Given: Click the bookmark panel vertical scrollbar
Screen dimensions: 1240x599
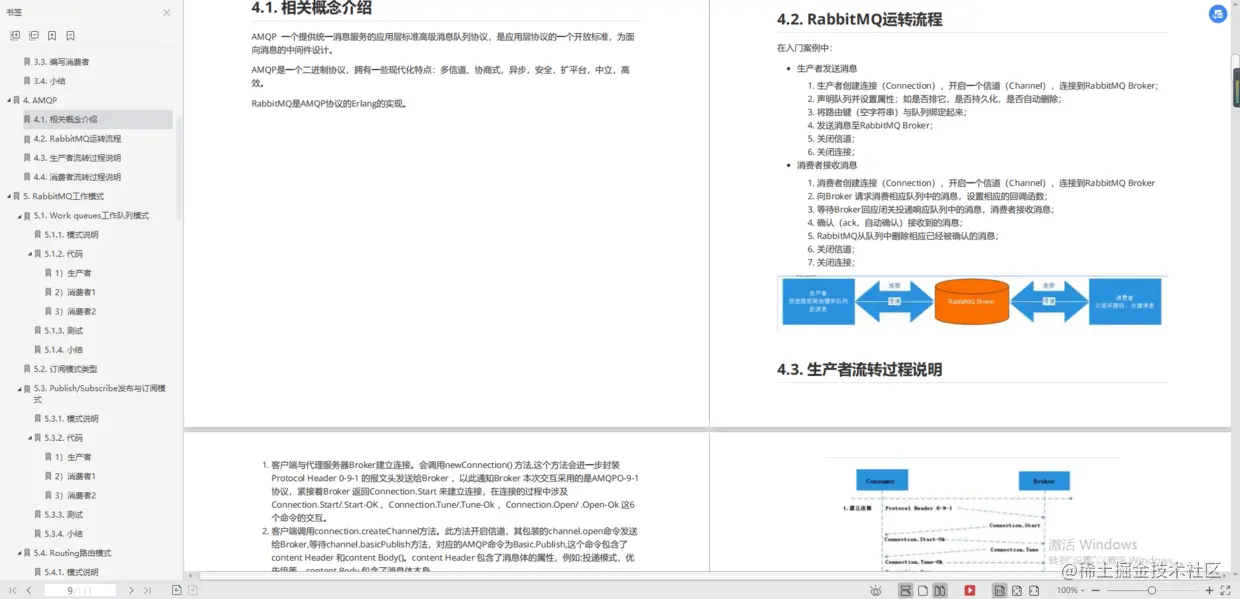Looking at the screenshot, I should pos(180,167).
